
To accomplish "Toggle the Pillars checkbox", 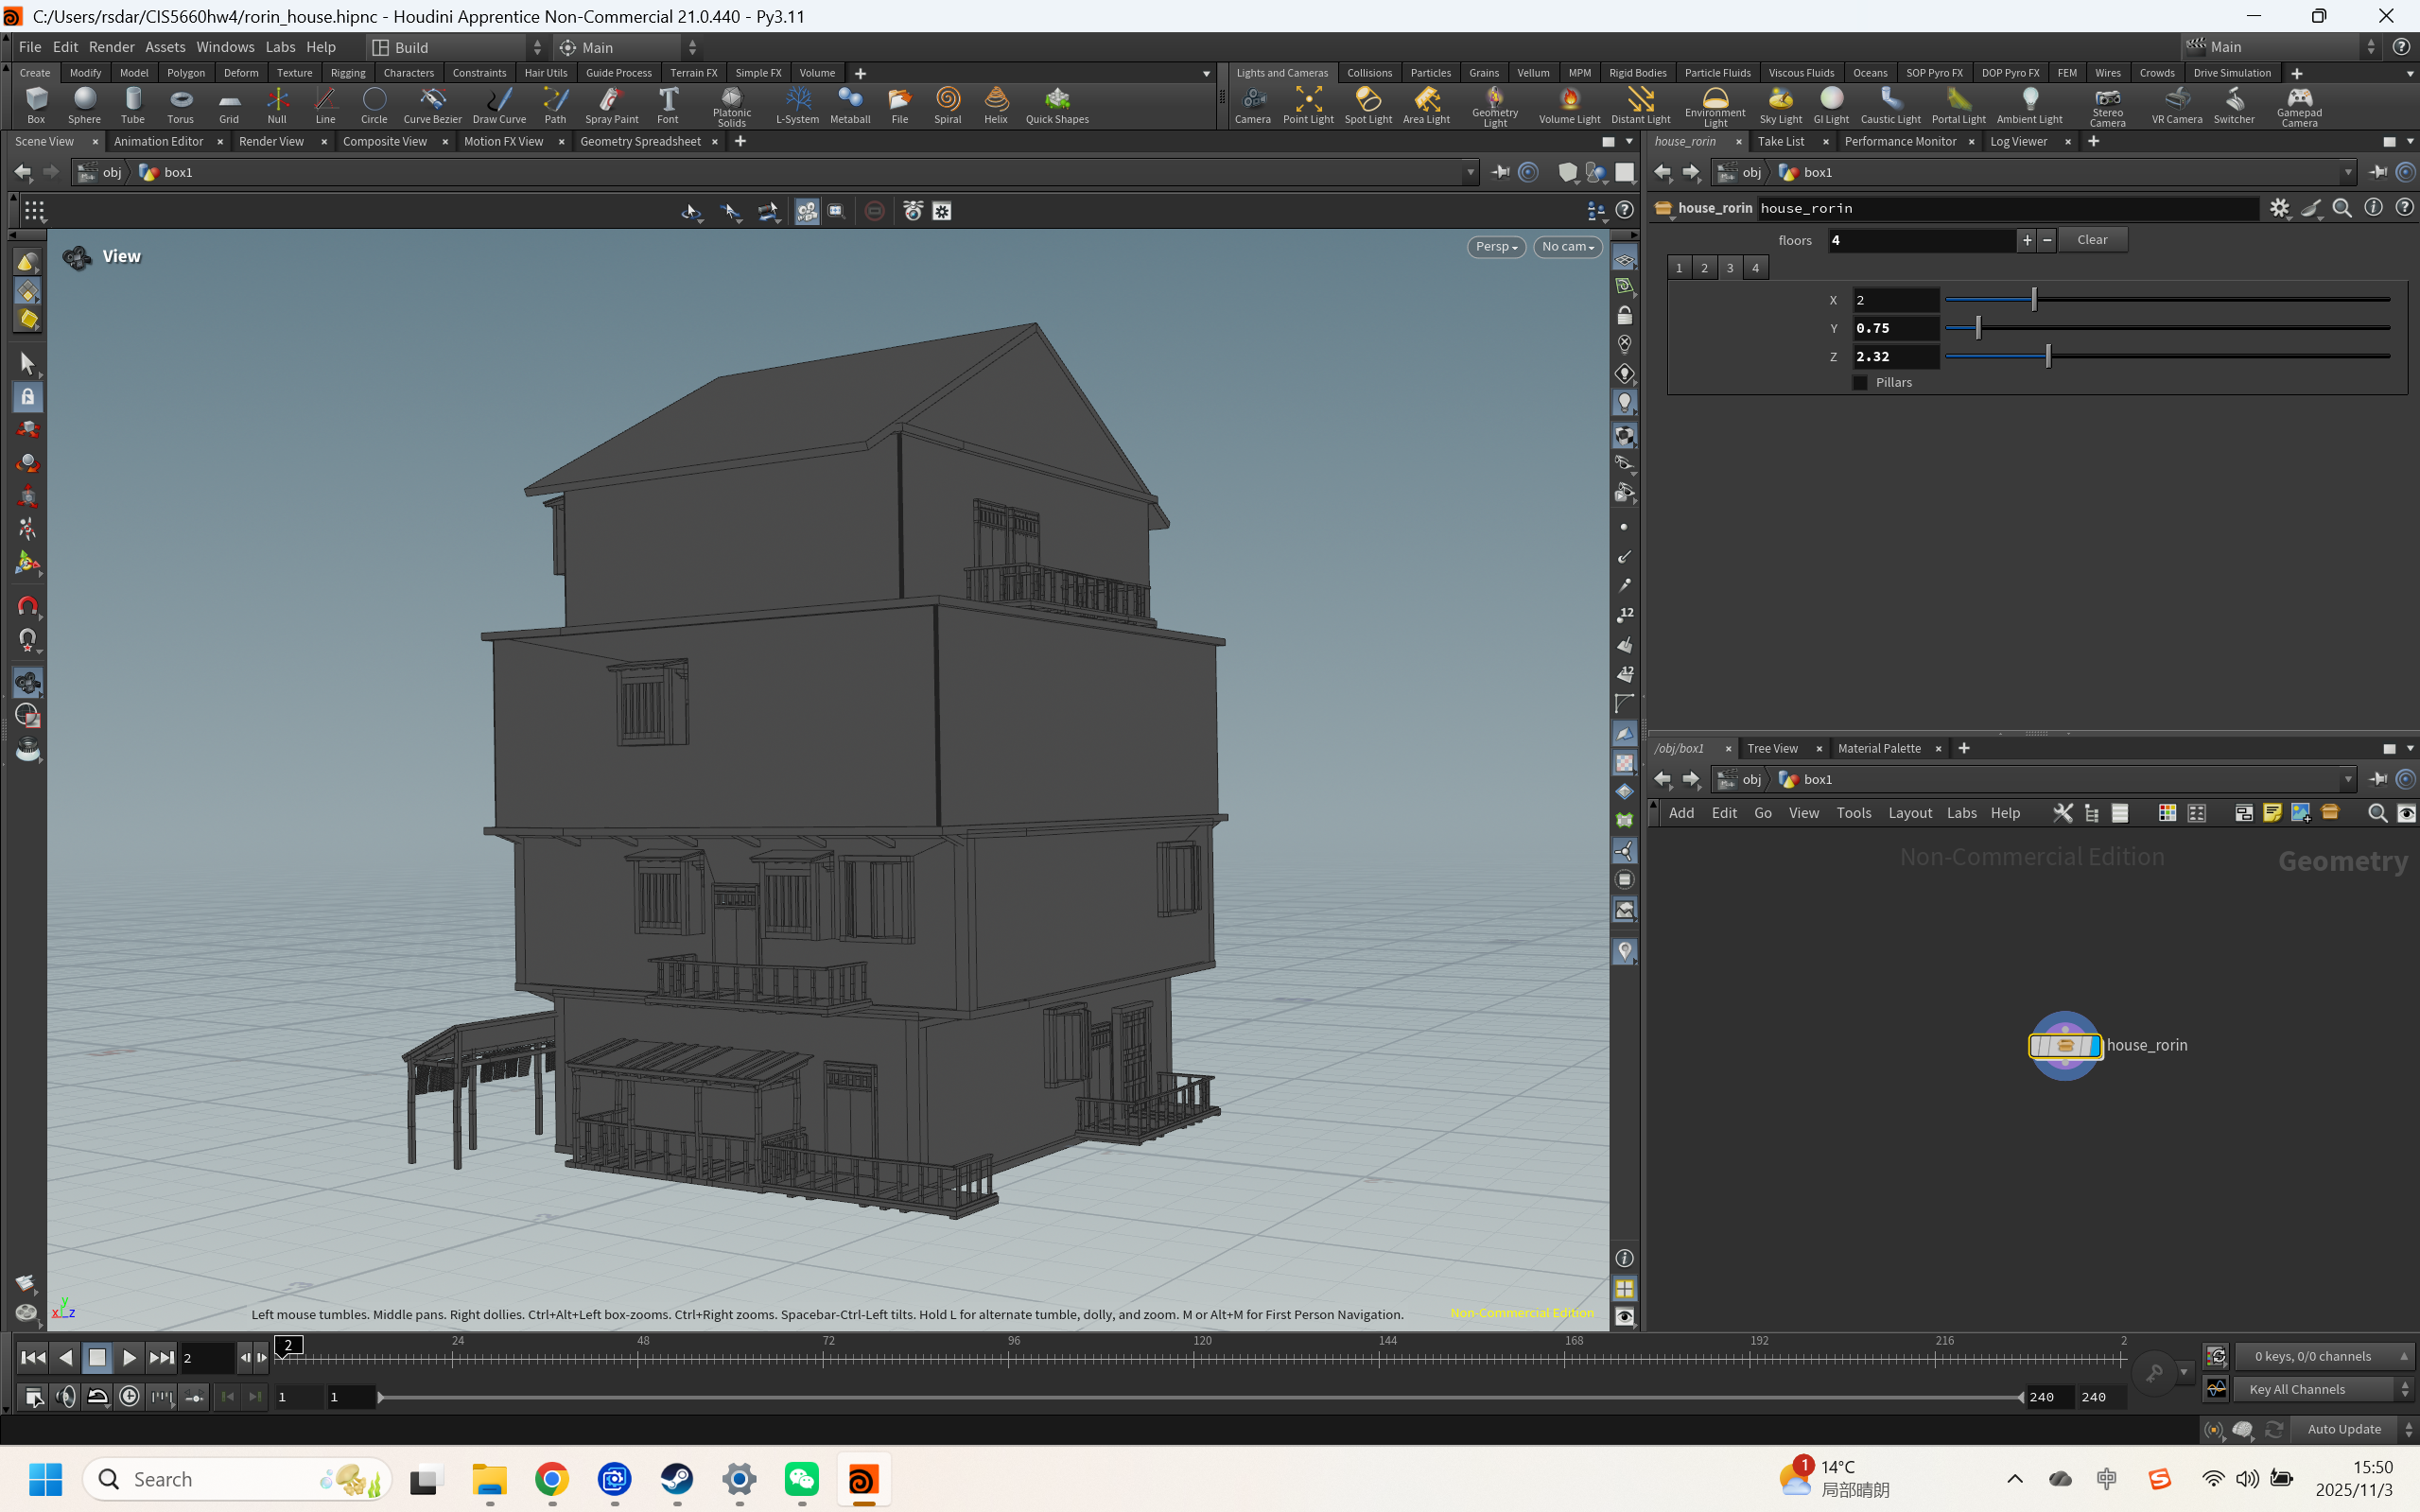I will pyautogui.click(x=1860, y=383).
